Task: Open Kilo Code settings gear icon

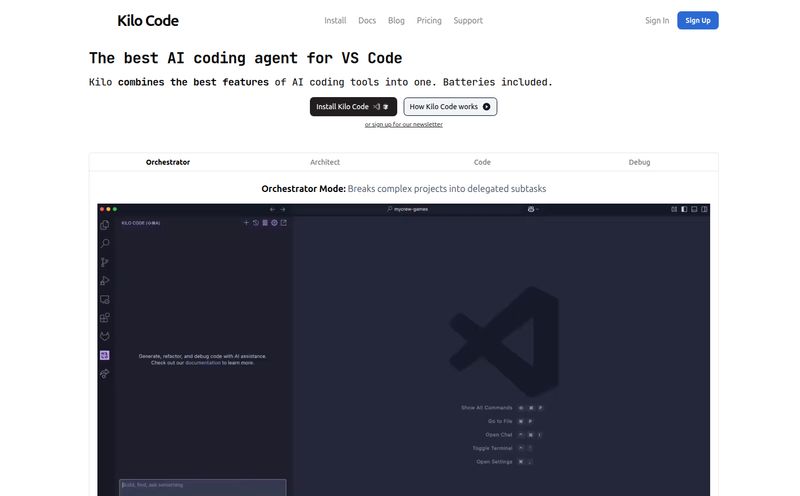Action: (274, 223)
